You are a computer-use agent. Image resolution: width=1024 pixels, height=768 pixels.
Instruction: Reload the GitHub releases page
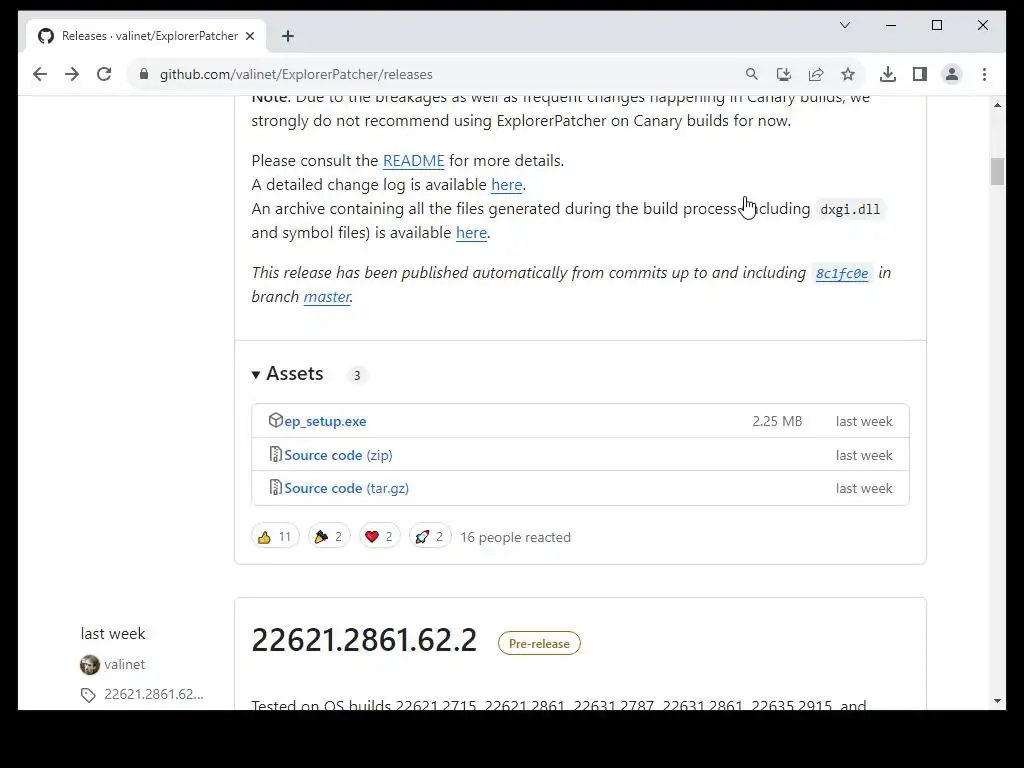(x=104, y=74)
